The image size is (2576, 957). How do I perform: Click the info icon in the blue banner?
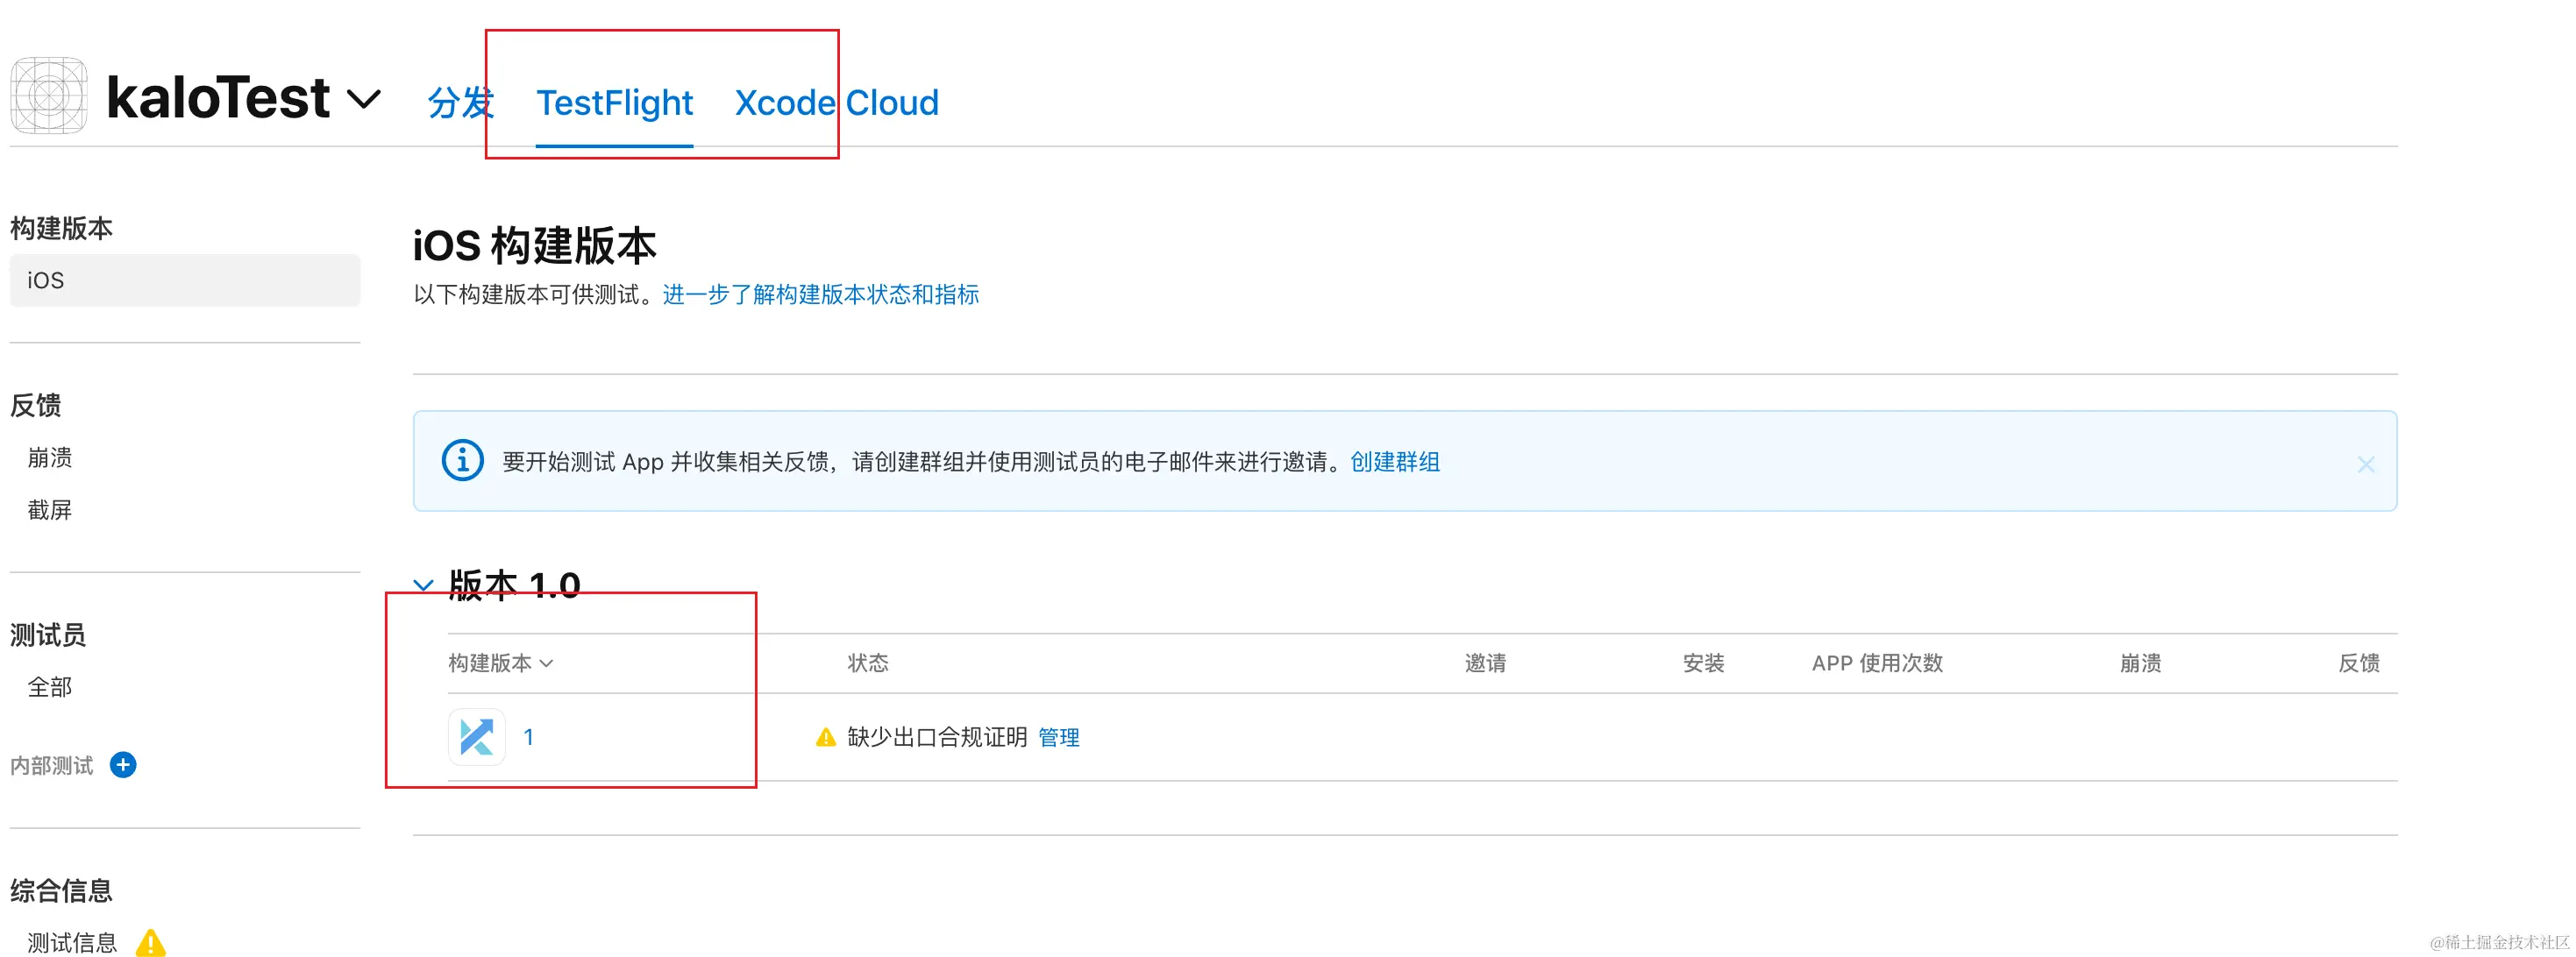click(x=463, y=461)
